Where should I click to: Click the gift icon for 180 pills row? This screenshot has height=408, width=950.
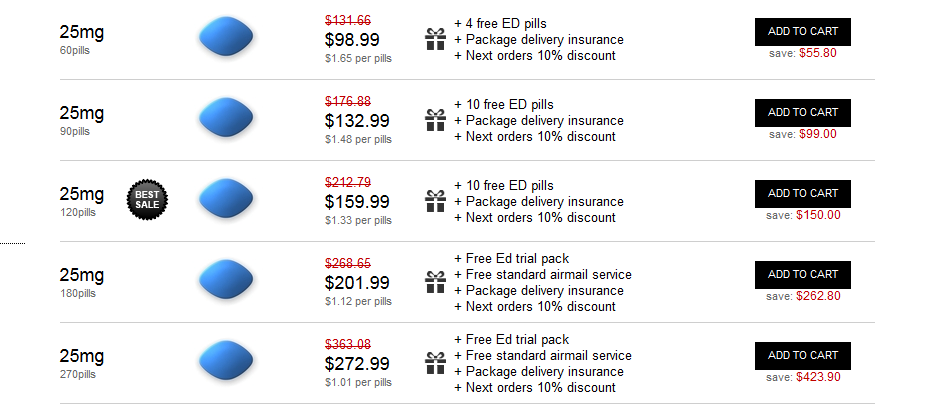click(435, 282)
